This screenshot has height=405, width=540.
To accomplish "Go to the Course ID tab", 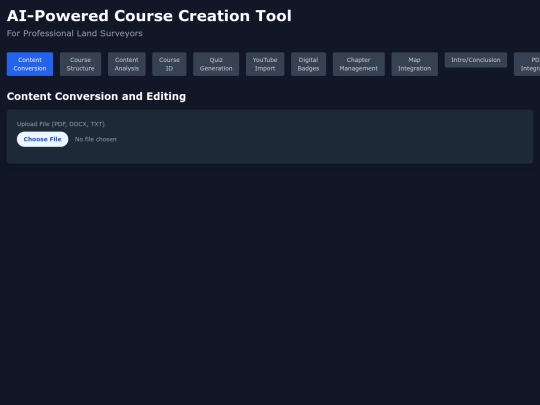I will tap(169, 64).
